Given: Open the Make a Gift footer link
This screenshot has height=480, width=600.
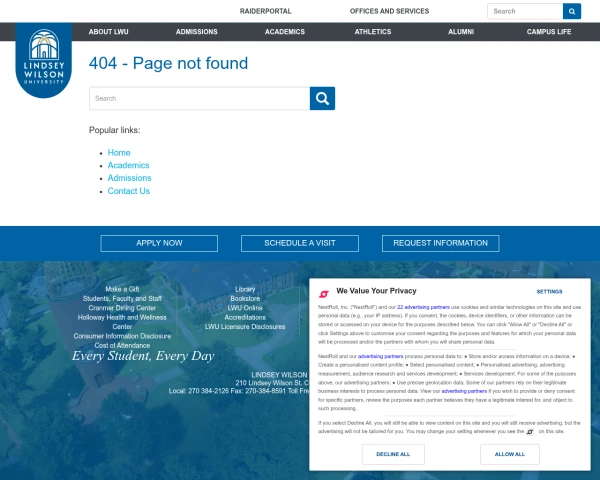Looking at the screenshot, I should 122,289.
